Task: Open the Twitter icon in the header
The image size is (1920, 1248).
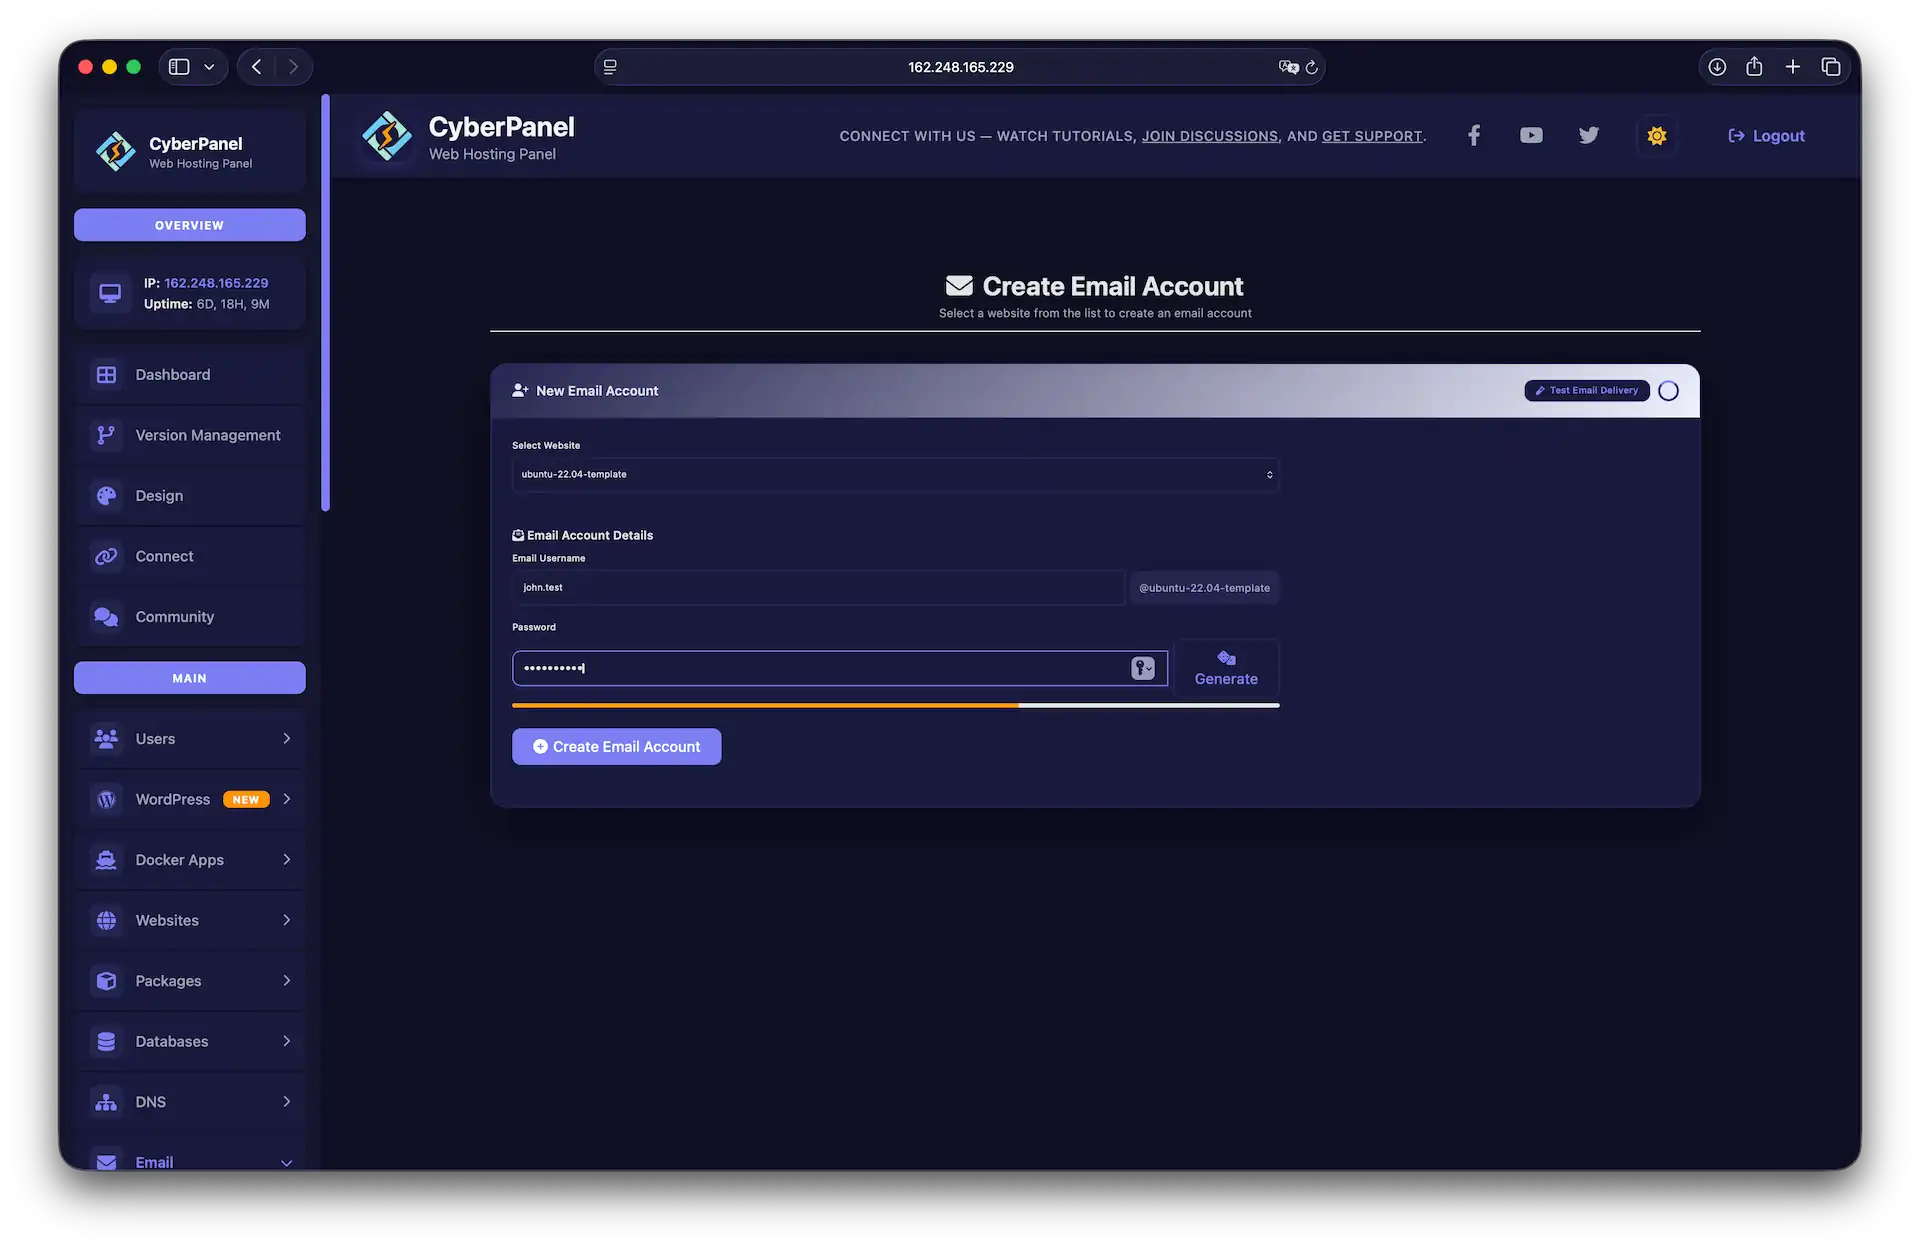Action: (x=1589, y=135)
